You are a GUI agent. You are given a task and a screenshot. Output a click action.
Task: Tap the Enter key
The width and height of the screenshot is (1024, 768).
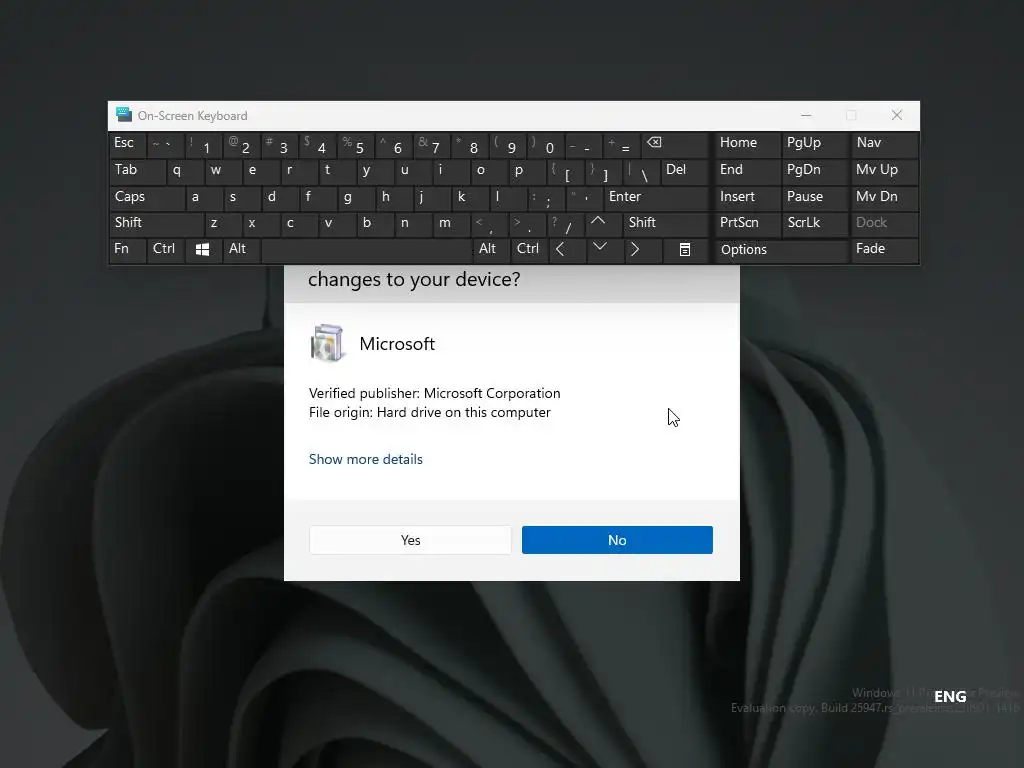tap(656, 197)
